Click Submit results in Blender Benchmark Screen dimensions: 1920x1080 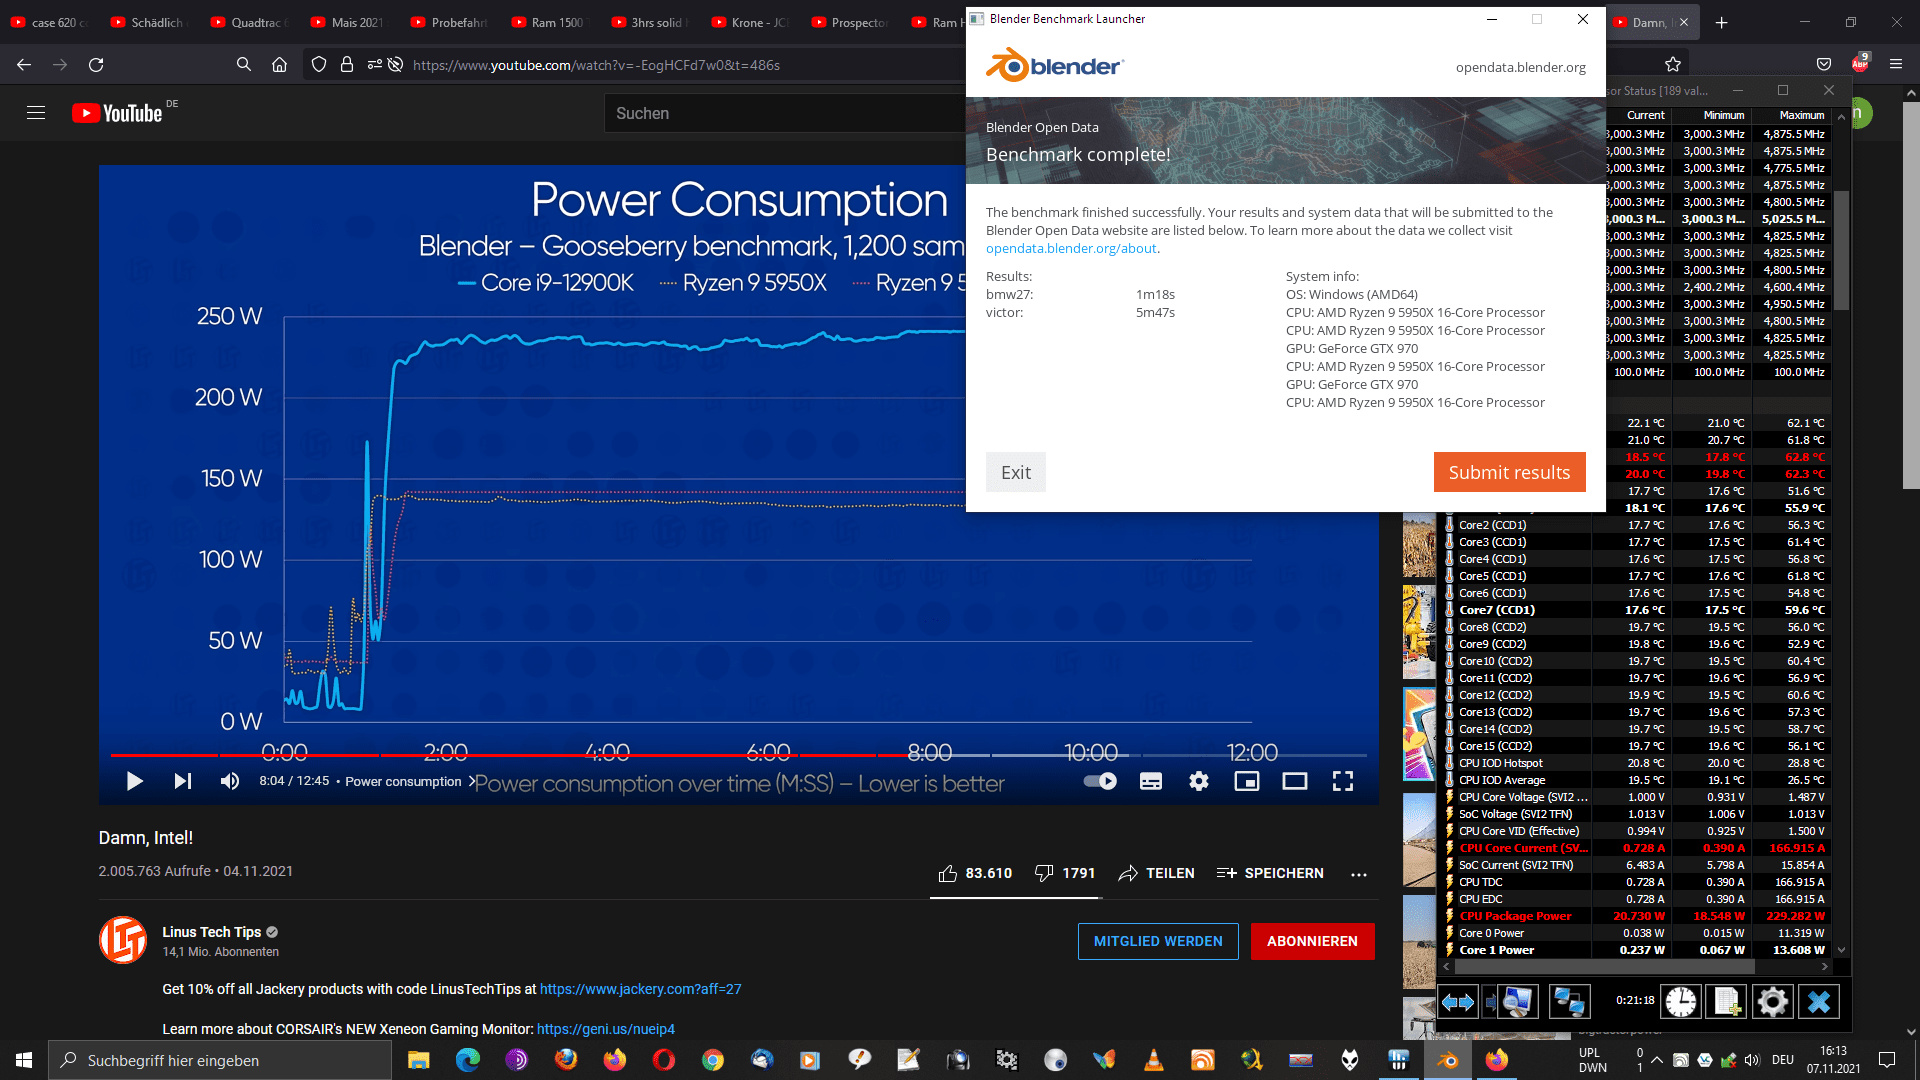[1509, 472]
